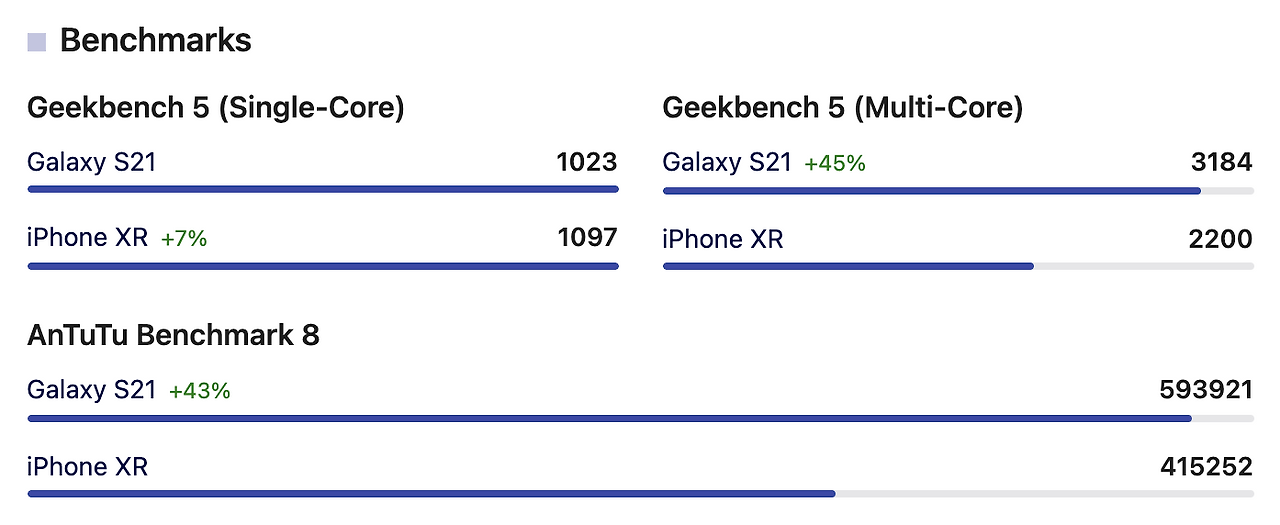Click the Geekbench 5 (Multi-Core) title
1280x525 pixels.
(x=843, y=108)
